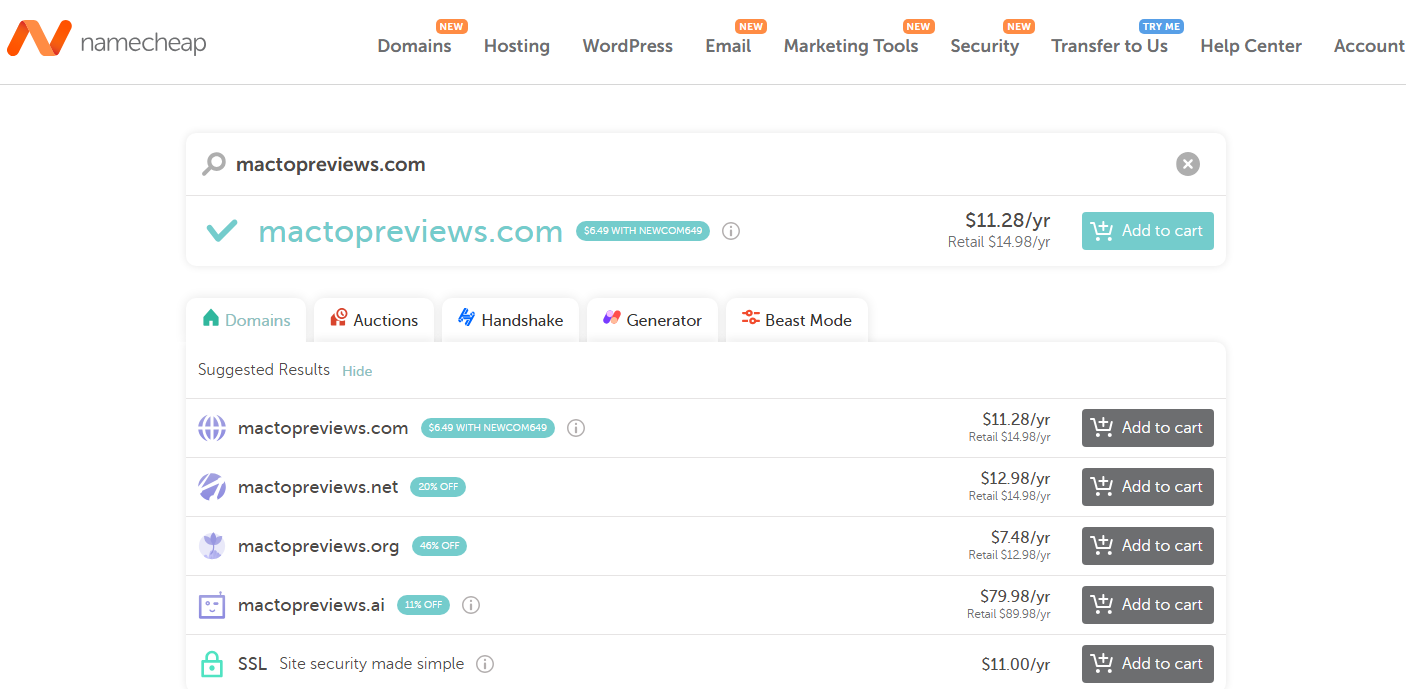This screenshot has width=1406, height=689.
Task: Click the mactopreviews.net domain name
Action: point(318,487)
